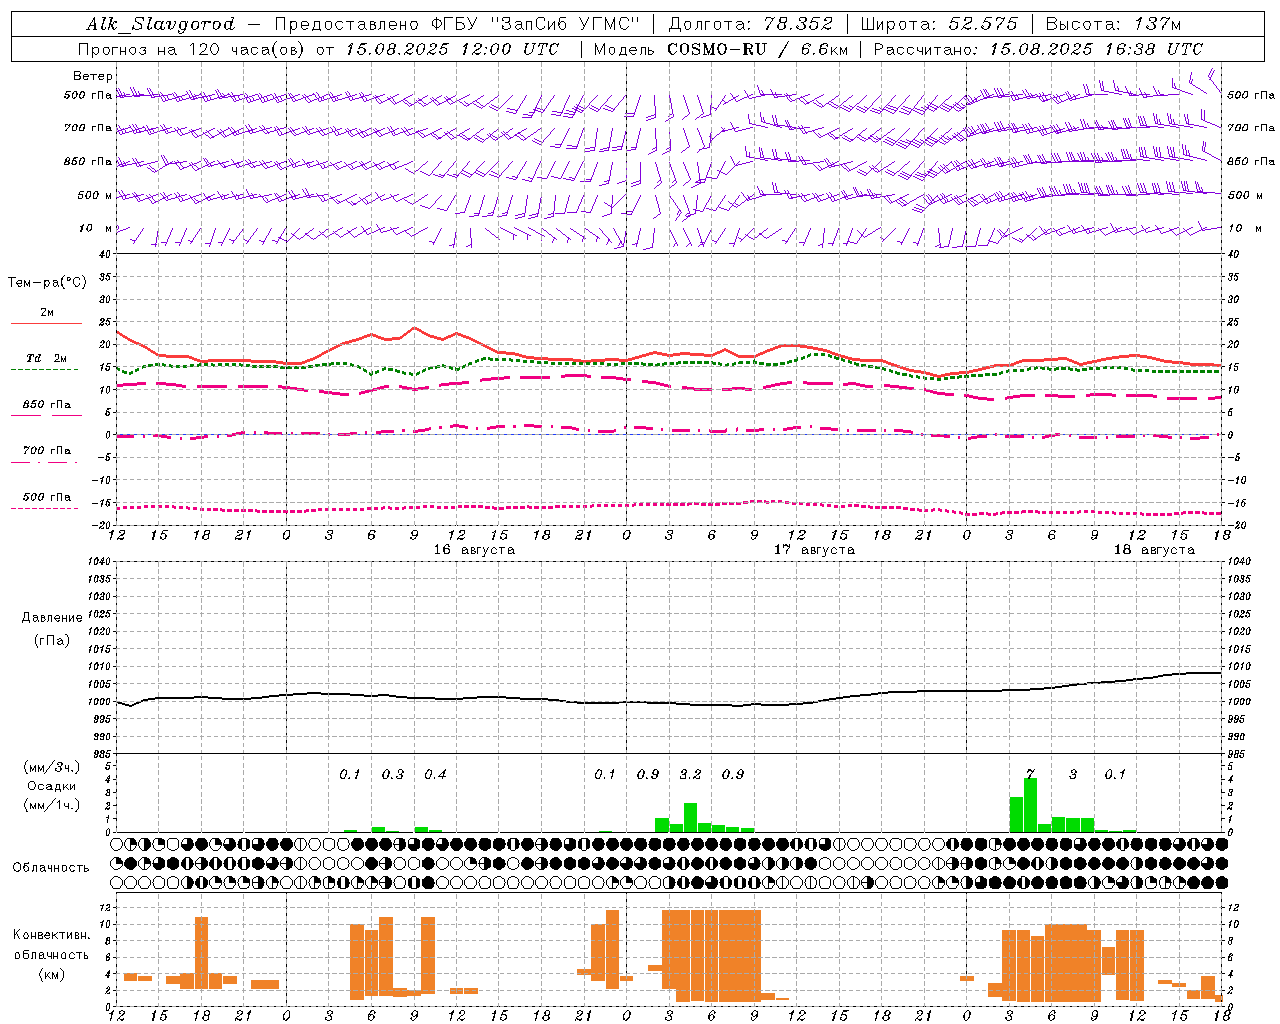Select the provider text ФГБУ "ЗапСиб УГМС"
This screenshot has height=1024, width=1280.
[537, 24]
